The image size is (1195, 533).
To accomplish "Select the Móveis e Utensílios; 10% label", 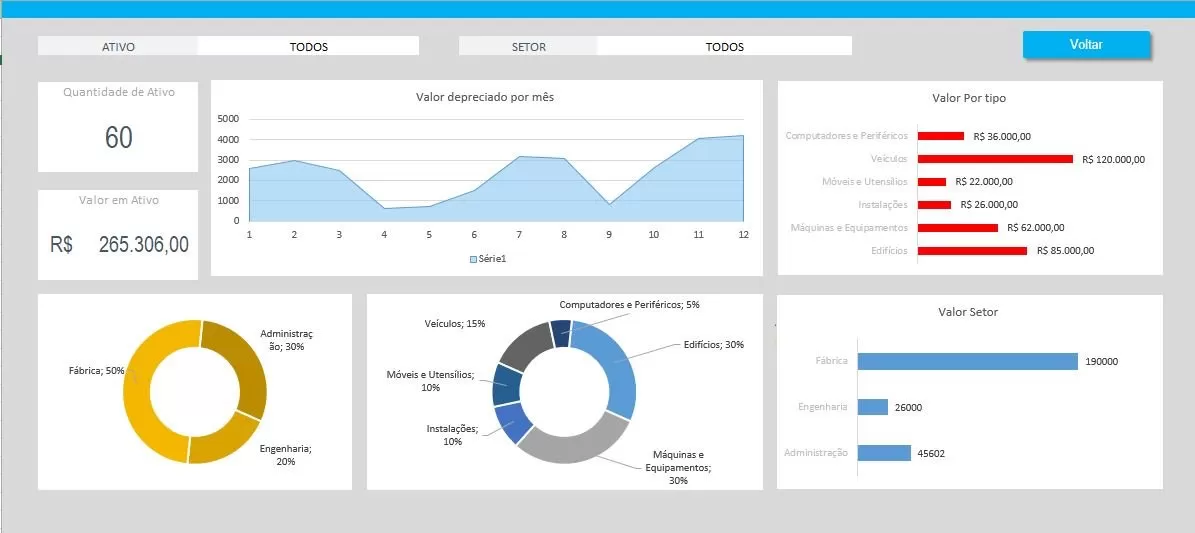I will (431, 381).
